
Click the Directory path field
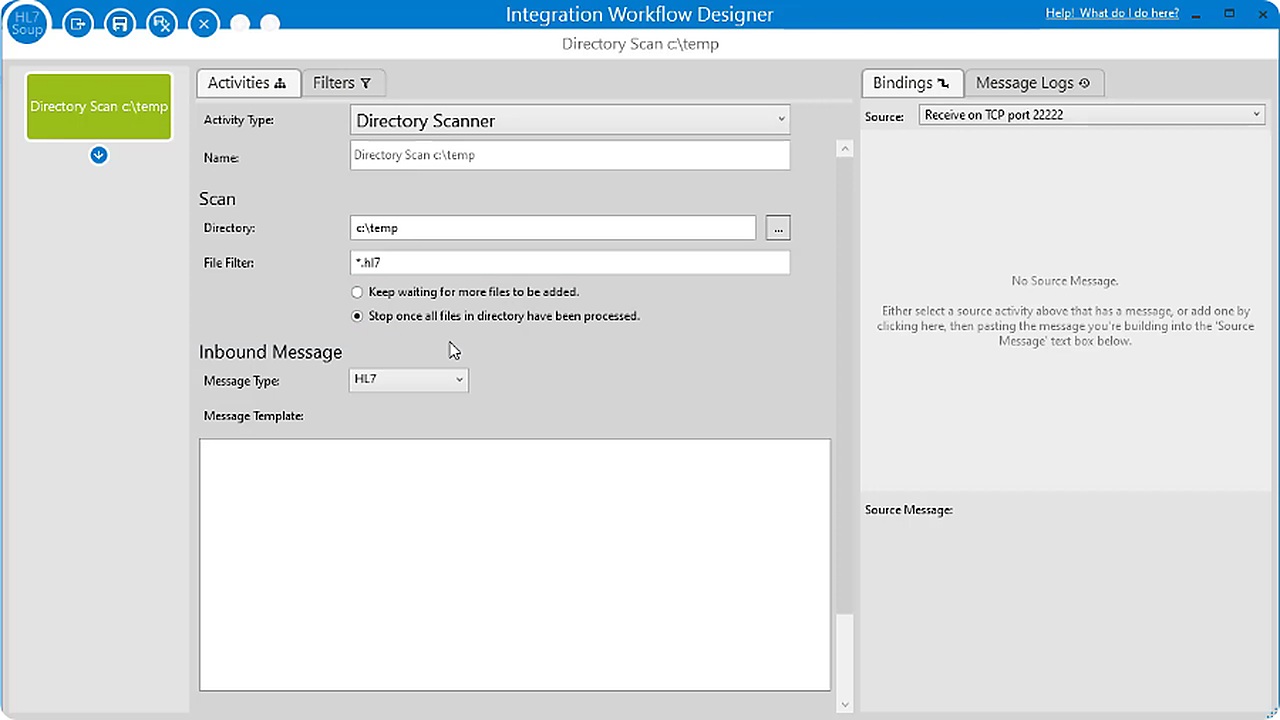553,228
